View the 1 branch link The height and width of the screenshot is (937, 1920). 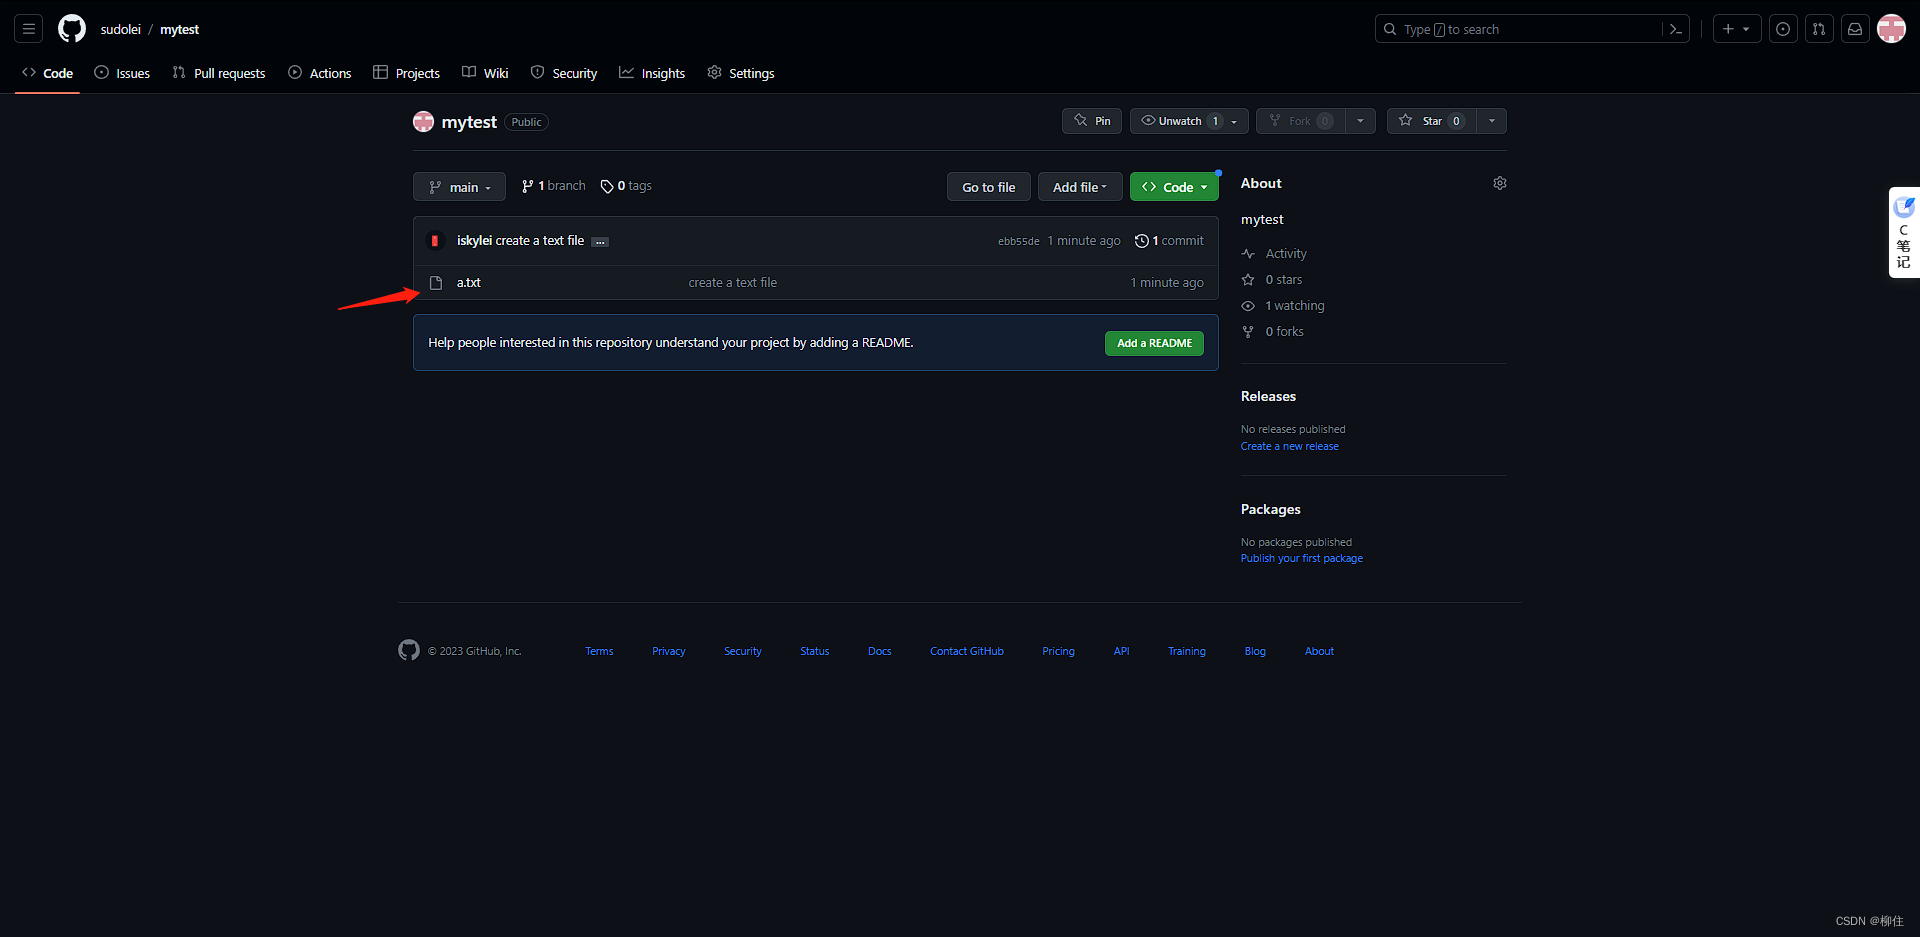[x=553, y=186]
